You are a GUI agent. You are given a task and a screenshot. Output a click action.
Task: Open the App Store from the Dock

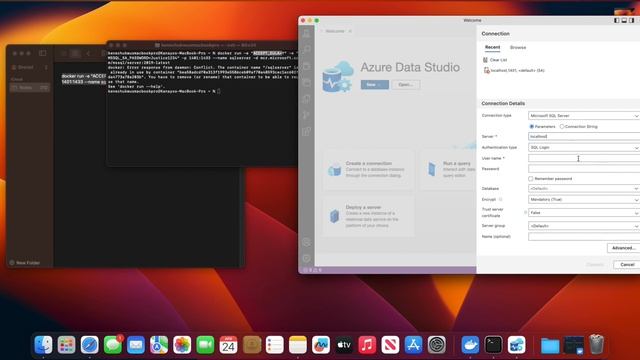coord(413,345)
